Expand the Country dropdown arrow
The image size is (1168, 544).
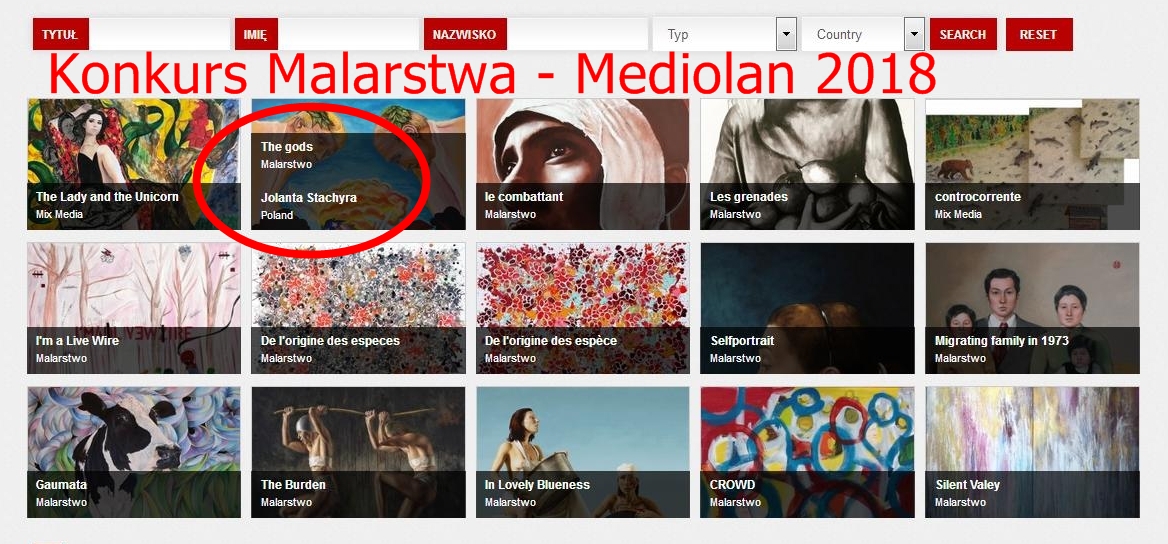(914, 34)
